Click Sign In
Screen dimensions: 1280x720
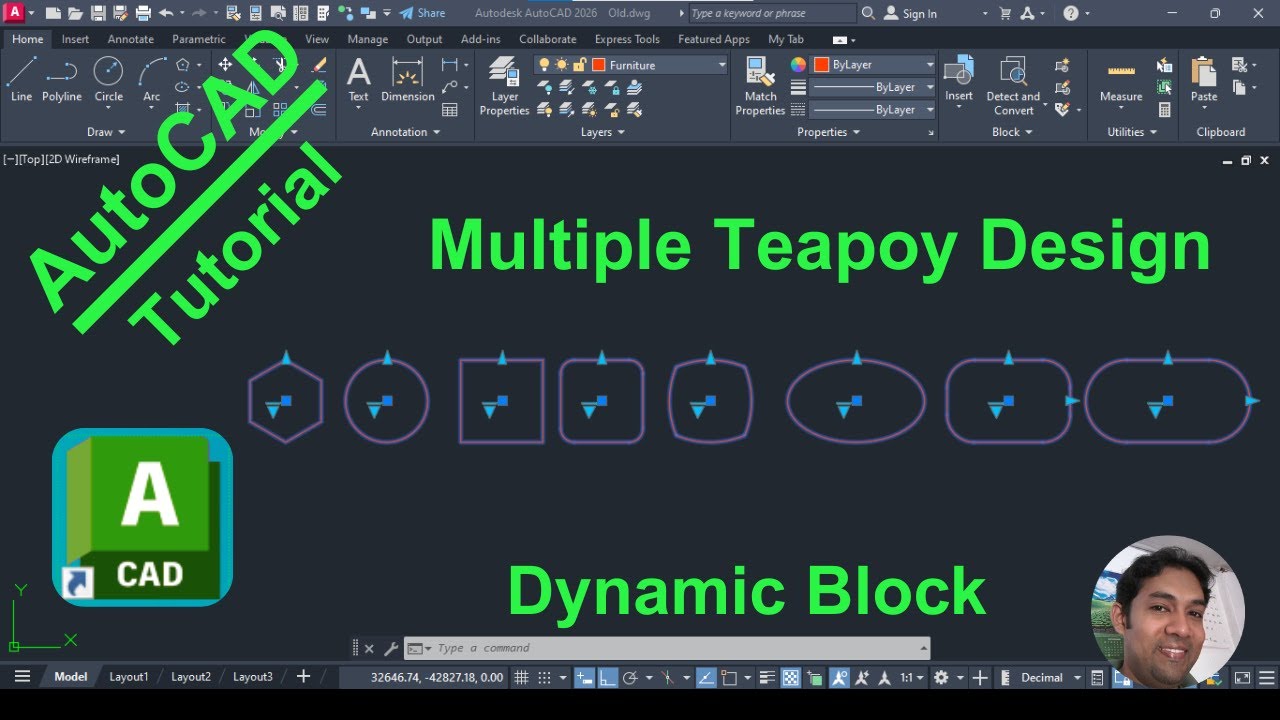tap(910, 13)
